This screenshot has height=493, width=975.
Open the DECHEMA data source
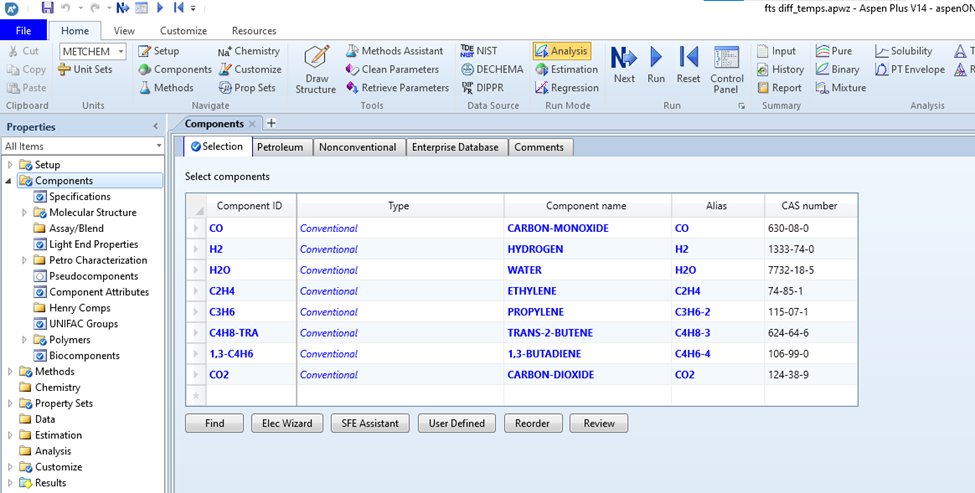click(492, 69)
